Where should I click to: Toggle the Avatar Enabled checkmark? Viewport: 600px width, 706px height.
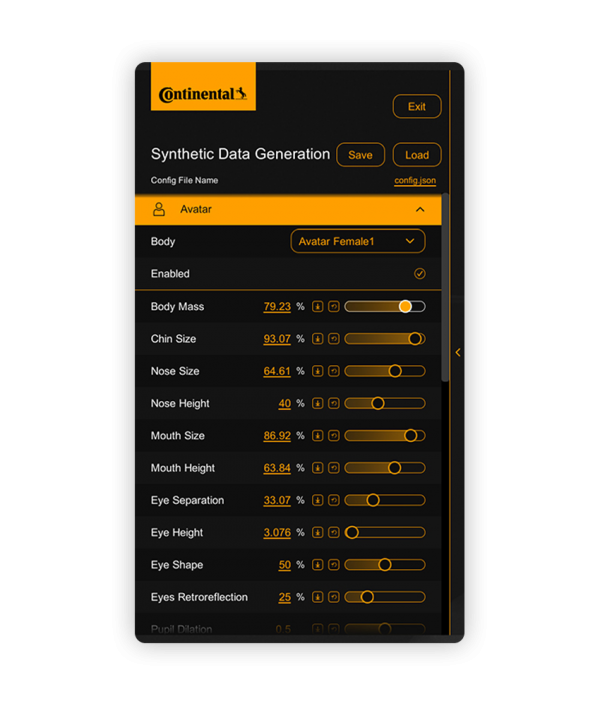click(420, 274)
